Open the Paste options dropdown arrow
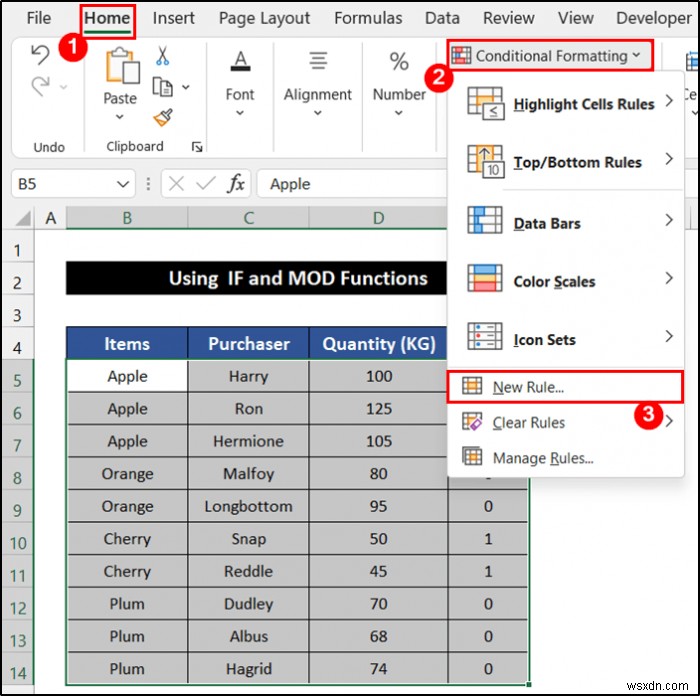 119,117
